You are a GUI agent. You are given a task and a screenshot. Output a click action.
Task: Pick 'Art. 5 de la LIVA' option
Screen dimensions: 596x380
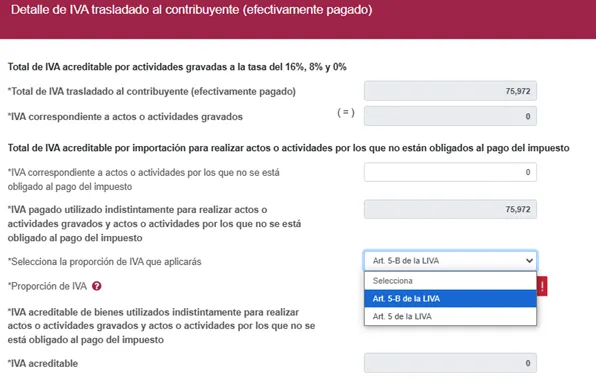pyautogui.click(x=450, y=316)
